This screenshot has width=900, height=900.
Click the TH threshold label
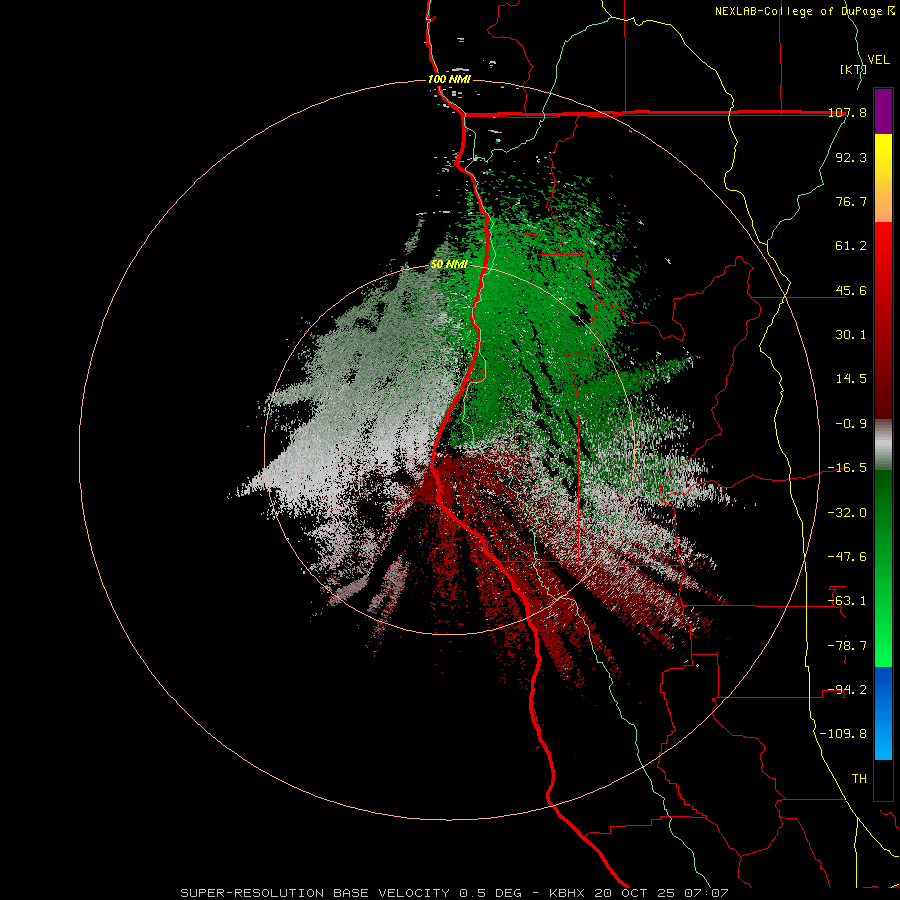click(x=859, y=779)
